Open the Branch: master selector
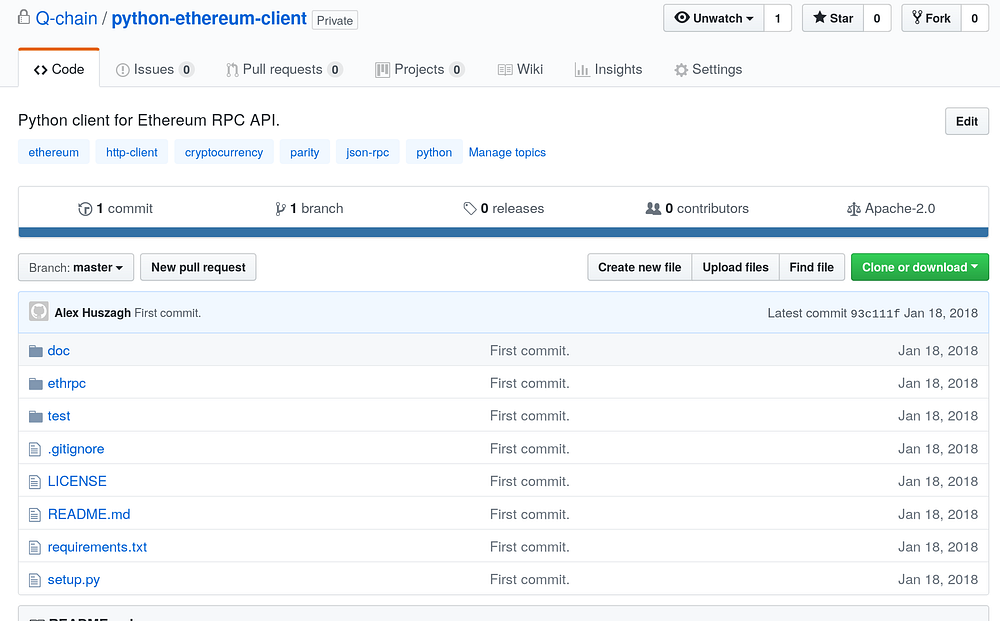The image size is (1000, 621). 76,267
